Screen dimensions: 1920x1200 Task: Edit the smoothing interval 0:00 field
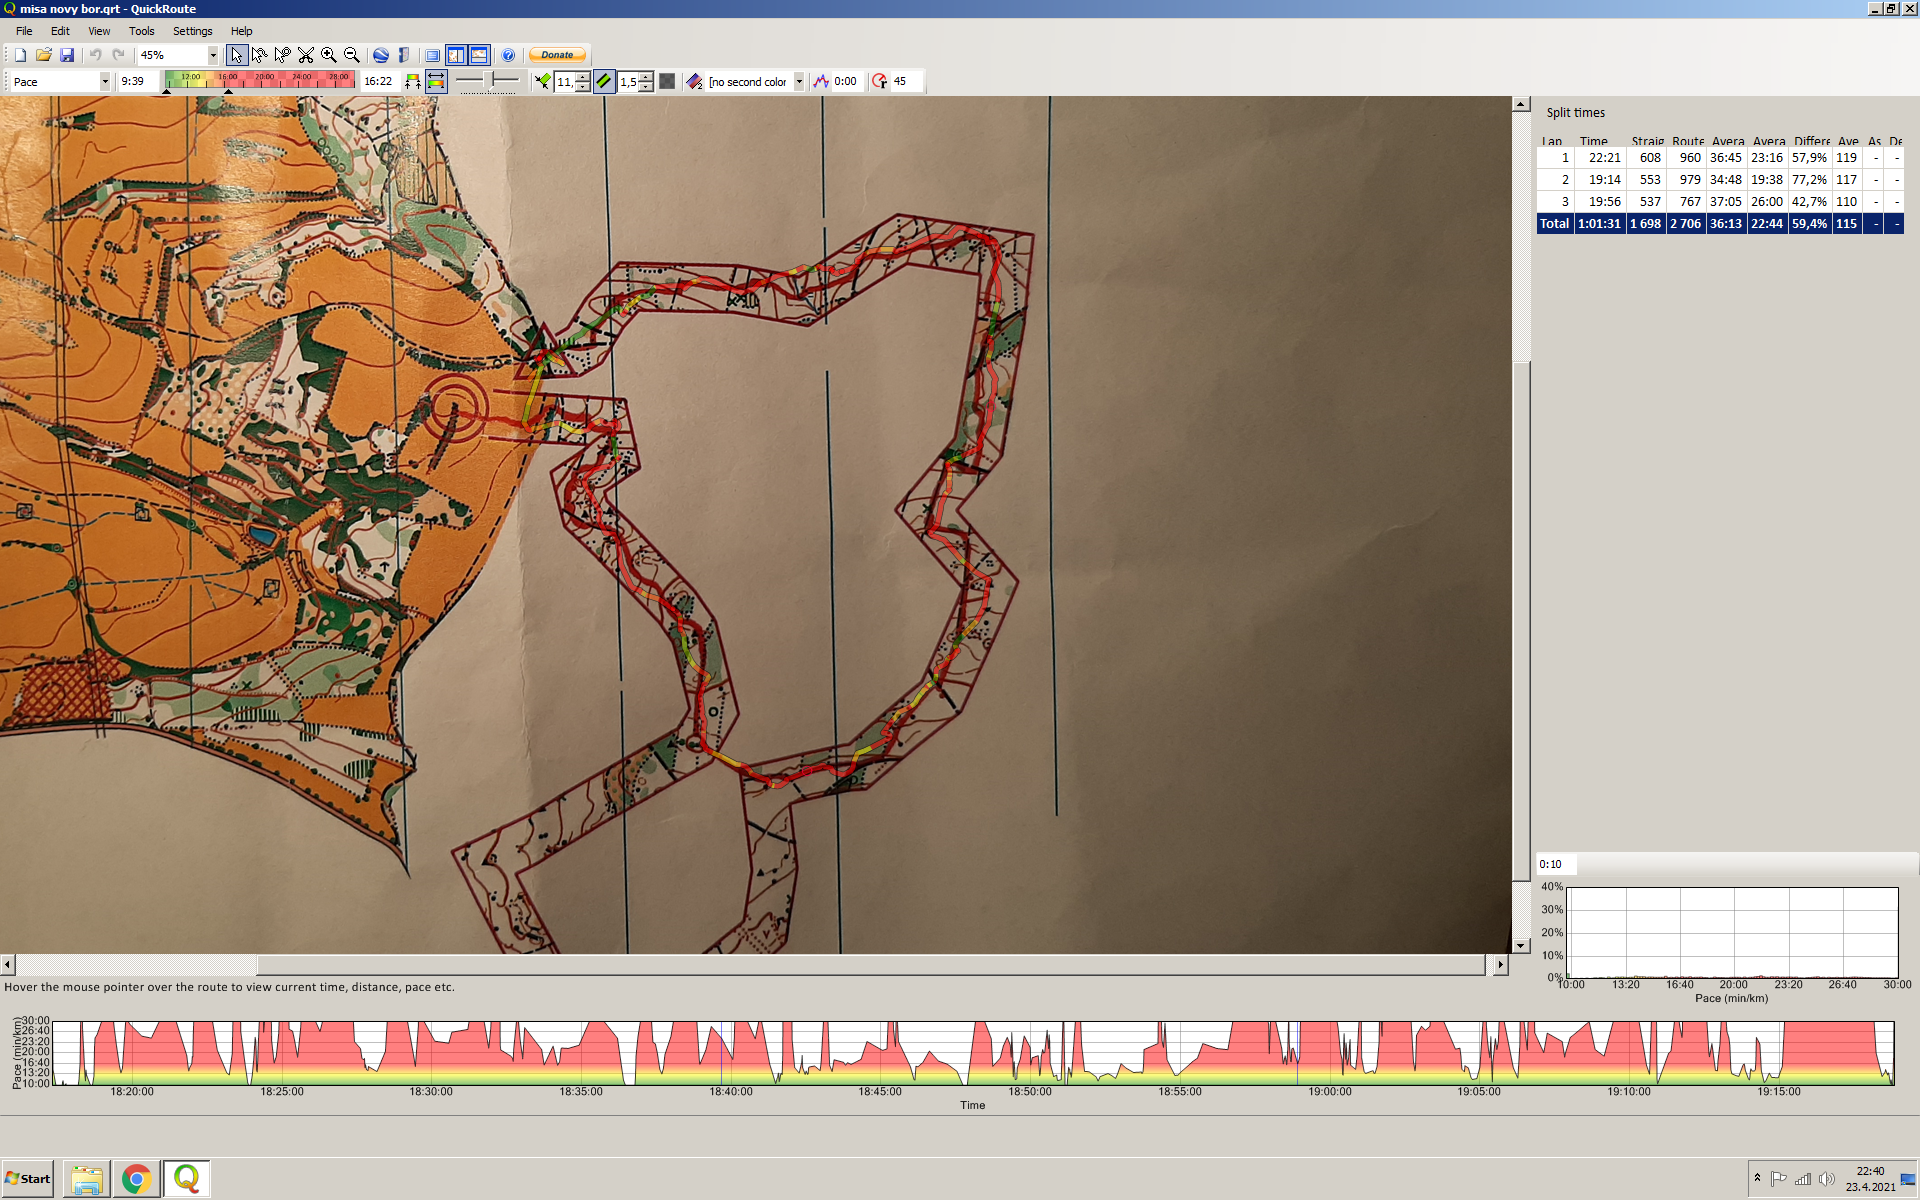point(848,82)
